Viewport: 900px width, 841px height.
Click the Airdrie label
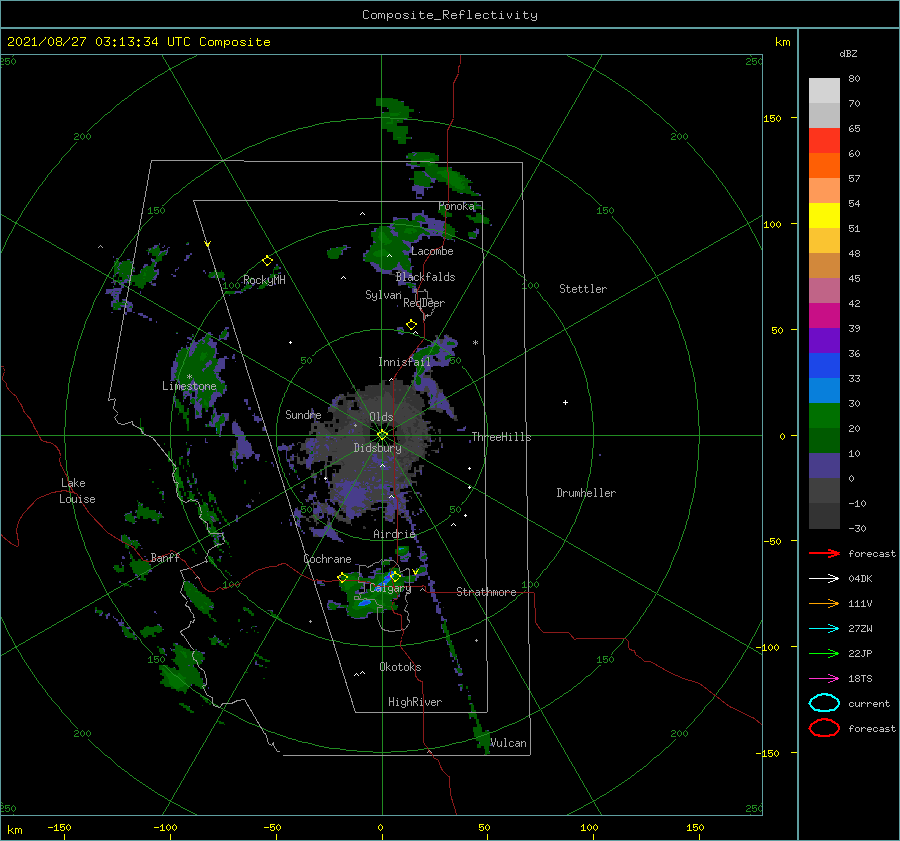[394, 534]
